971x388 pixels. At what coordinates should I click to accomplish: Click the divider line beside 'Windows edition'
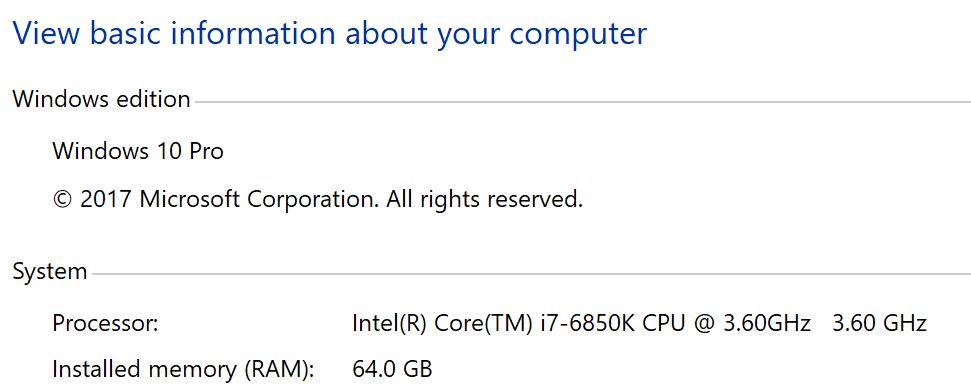(583, 101)
